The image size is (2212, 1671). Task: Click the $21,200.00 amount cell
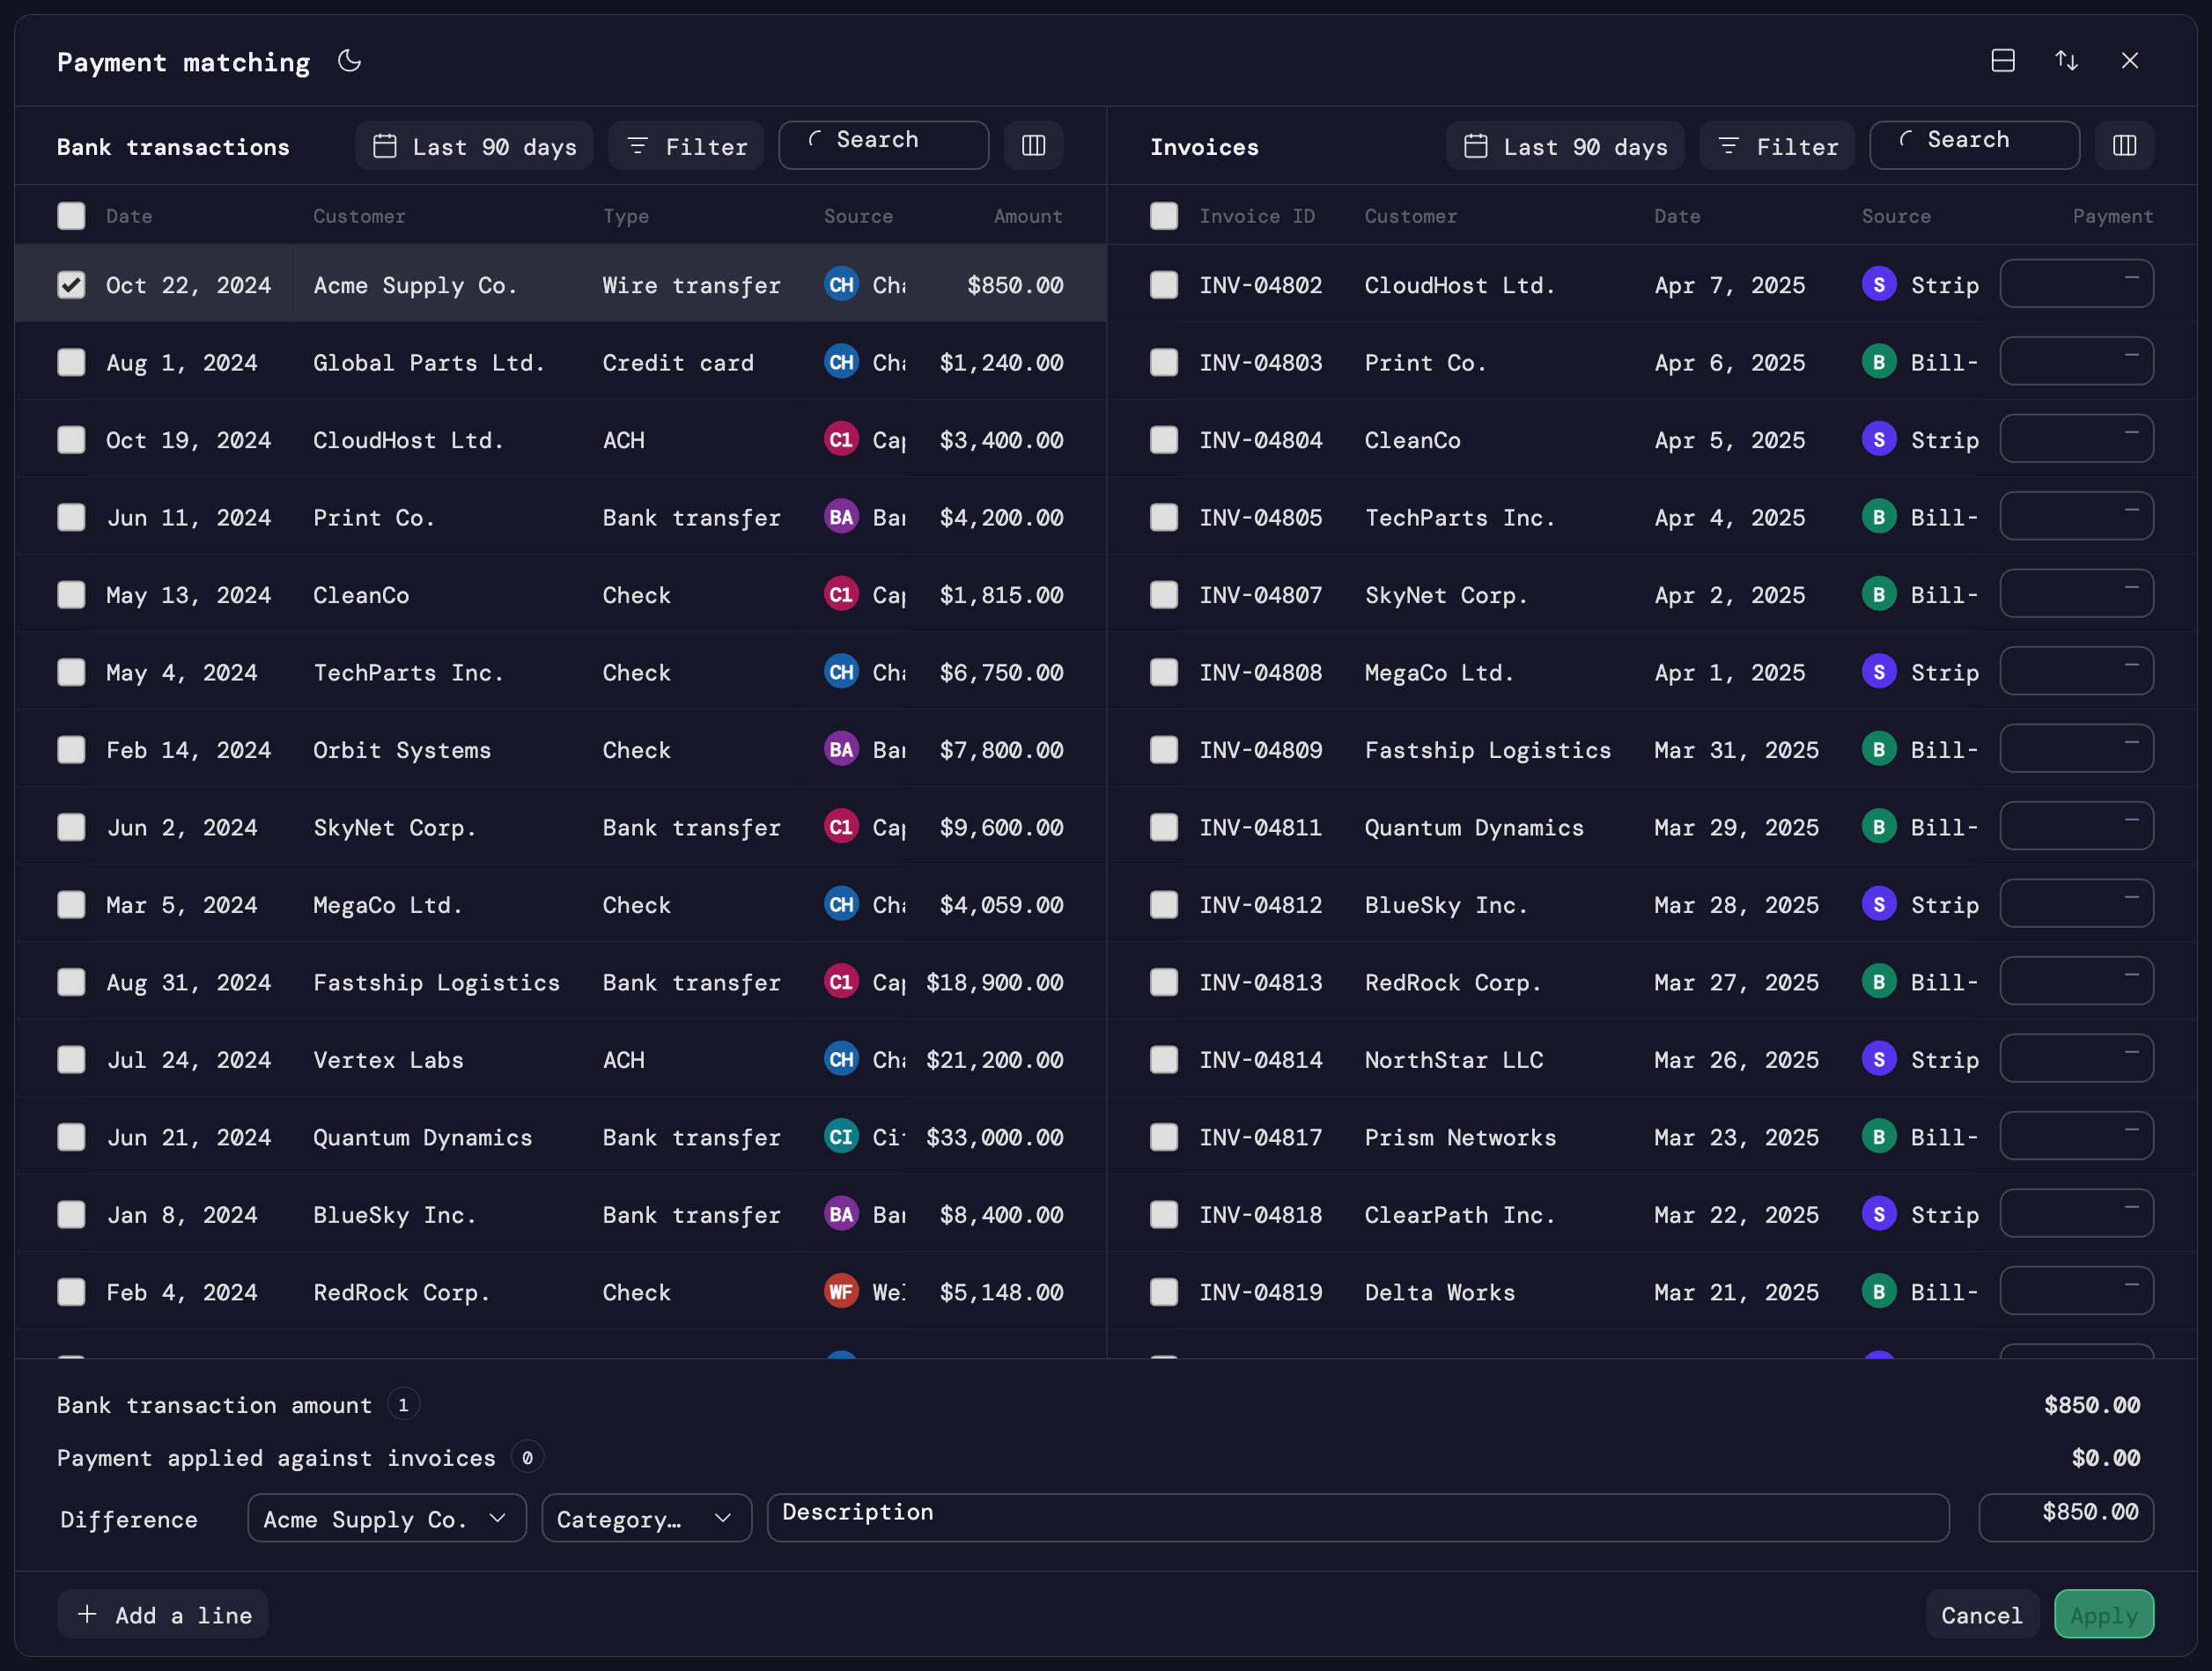tap(995, 1060)
